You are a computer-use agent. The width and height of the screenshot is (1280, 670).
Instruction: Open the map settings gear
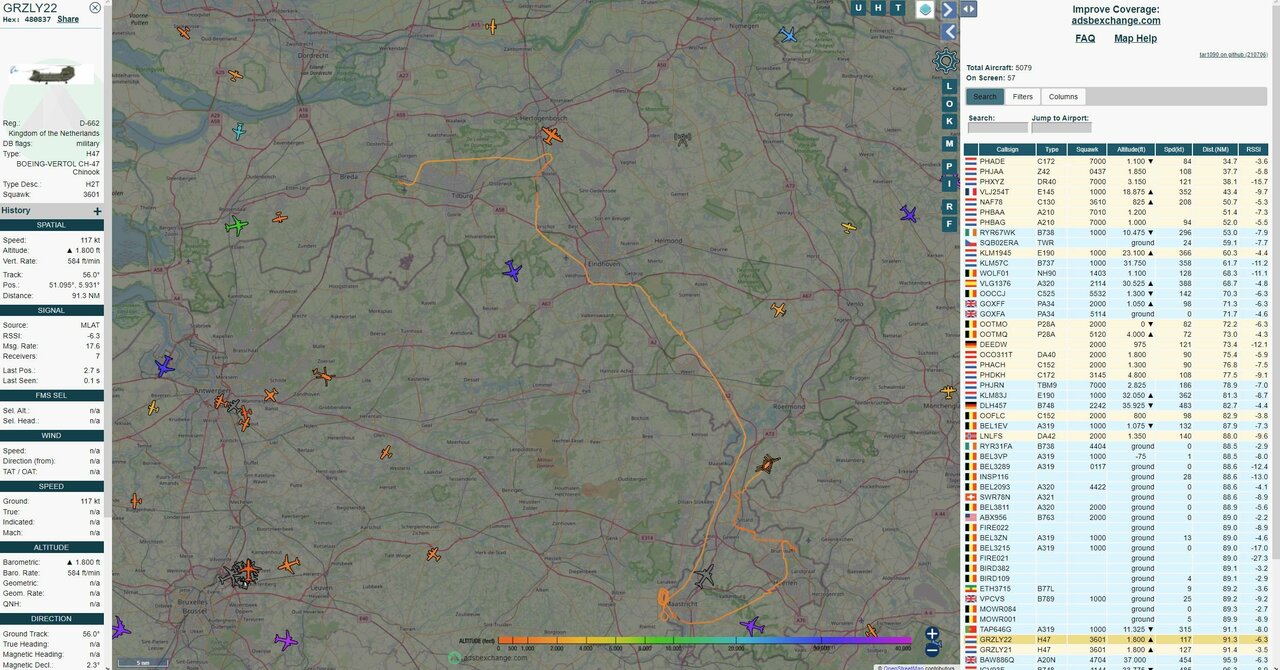coord(946,61)
